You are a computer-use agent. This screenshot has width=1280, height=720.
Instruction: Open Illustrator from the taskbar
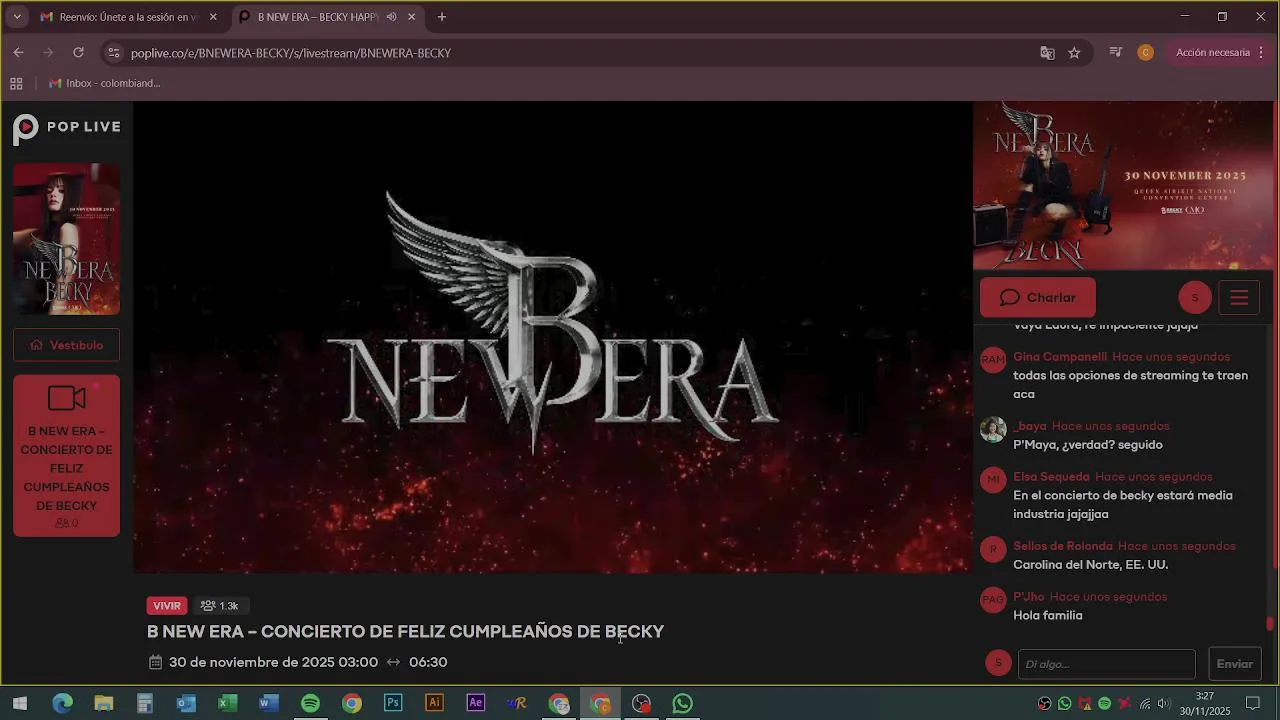pyautogui.click(x=434, y=704)
